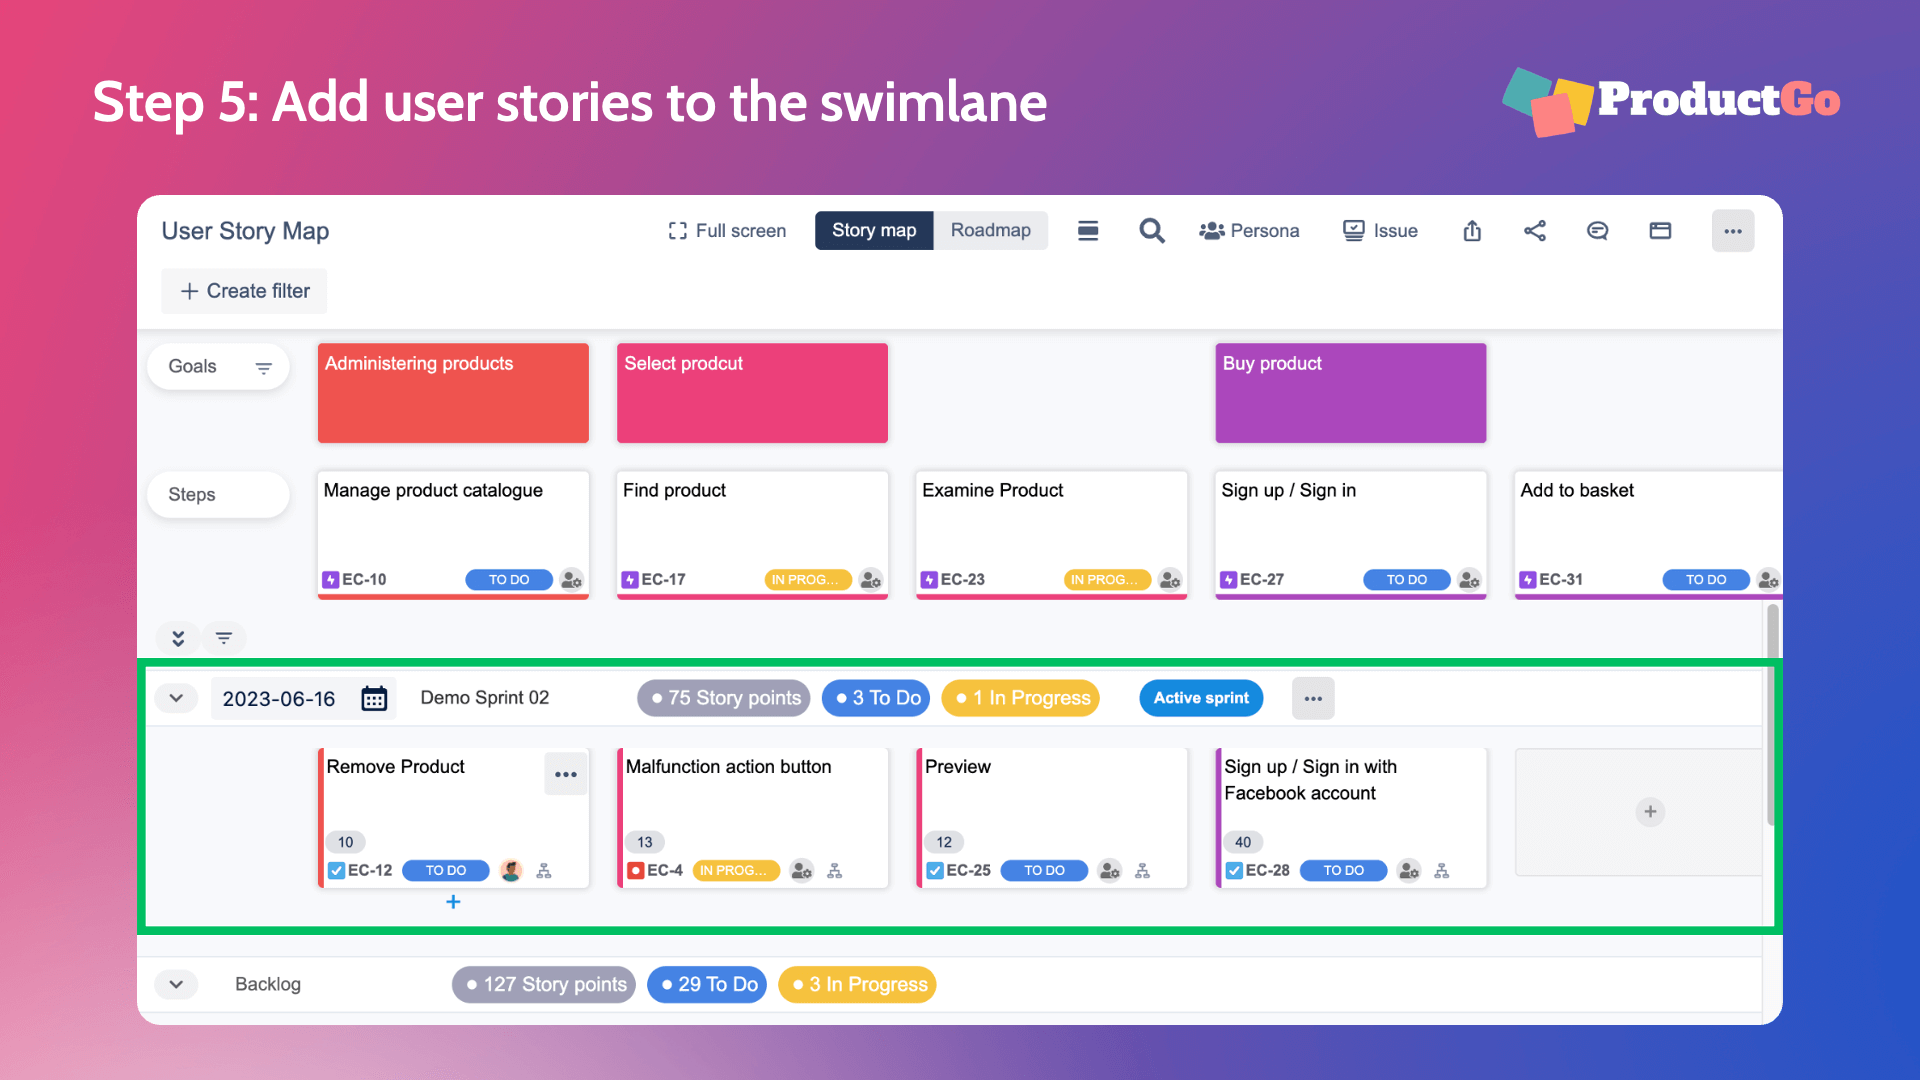Click the filter toggle next to swimlane controls
Image resolution: width=1920 pixels, height=1080 pixels.
click(224, 637)
